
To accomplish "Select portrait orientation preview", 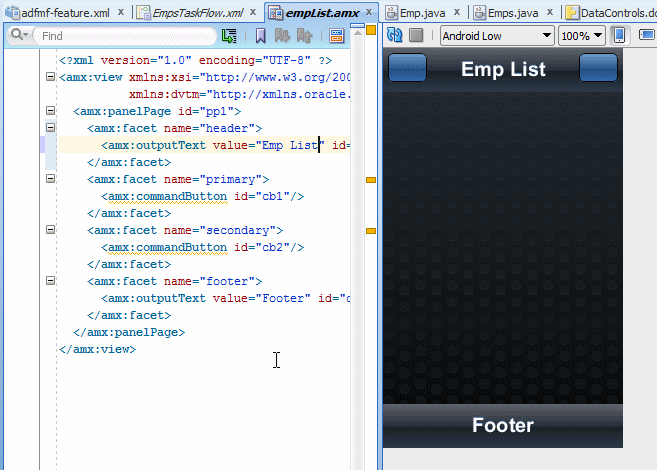I will 619,35.
